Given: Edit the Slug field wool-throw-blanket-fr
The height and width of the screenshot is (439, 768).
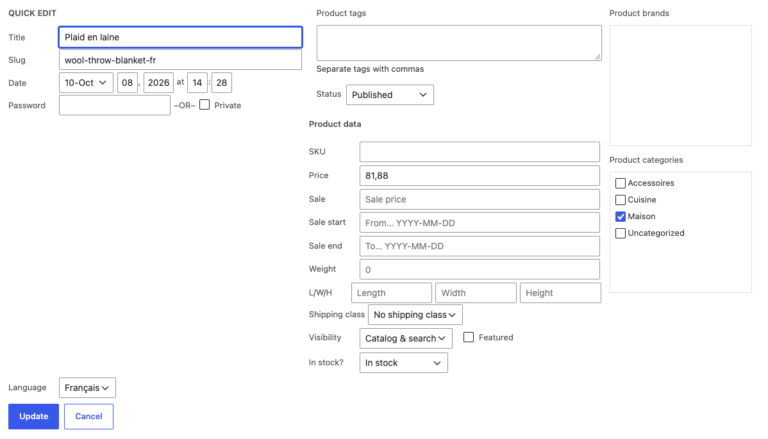Looking at the screenshot, I should tap(180, 60).
